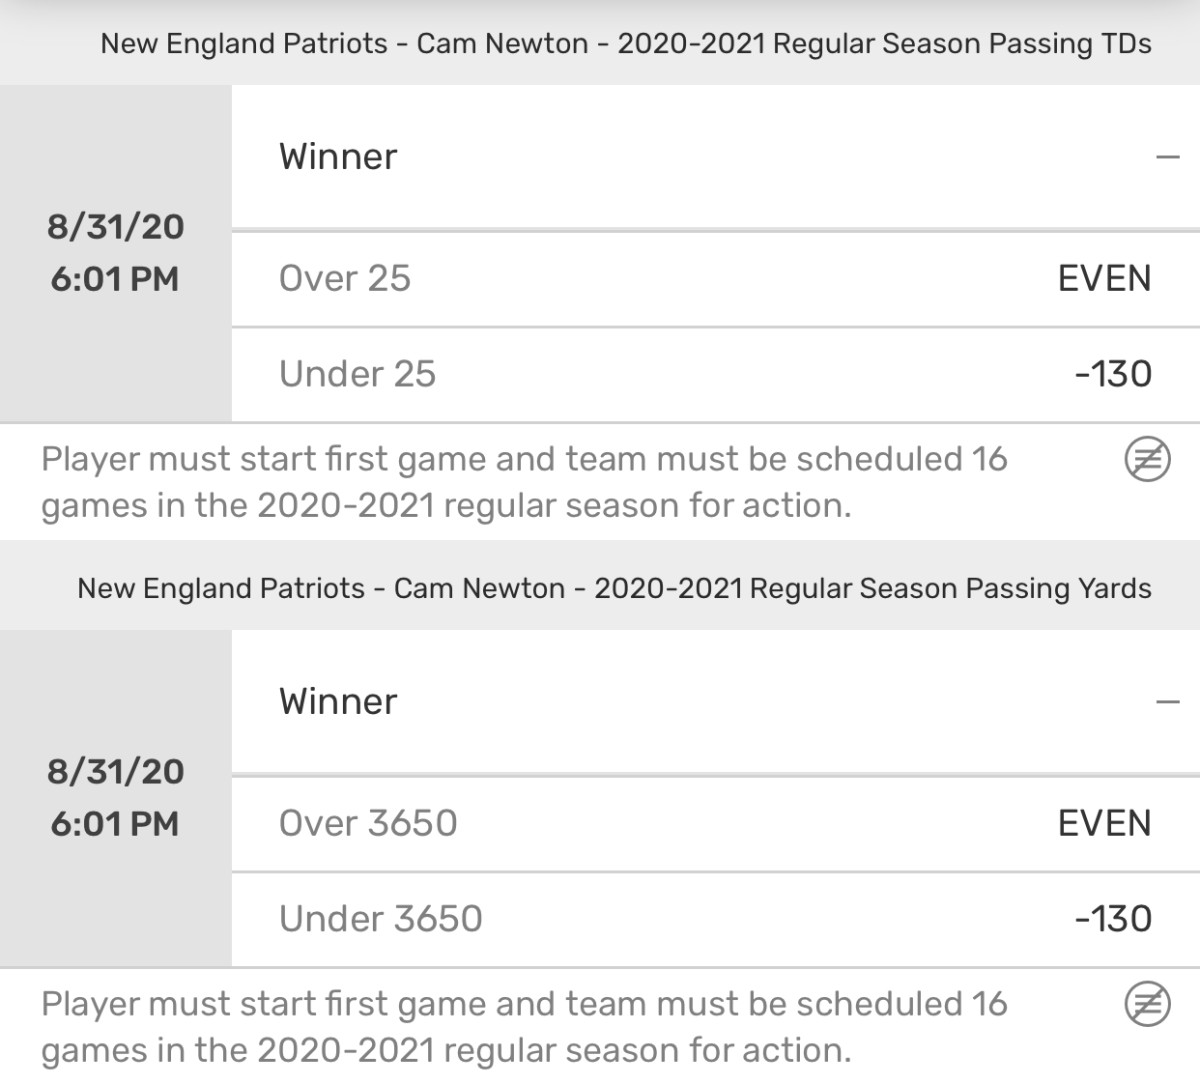1200x1084 pixels.
Task: Select Under 3650 at -130 odds
Action: coord(700,917)
